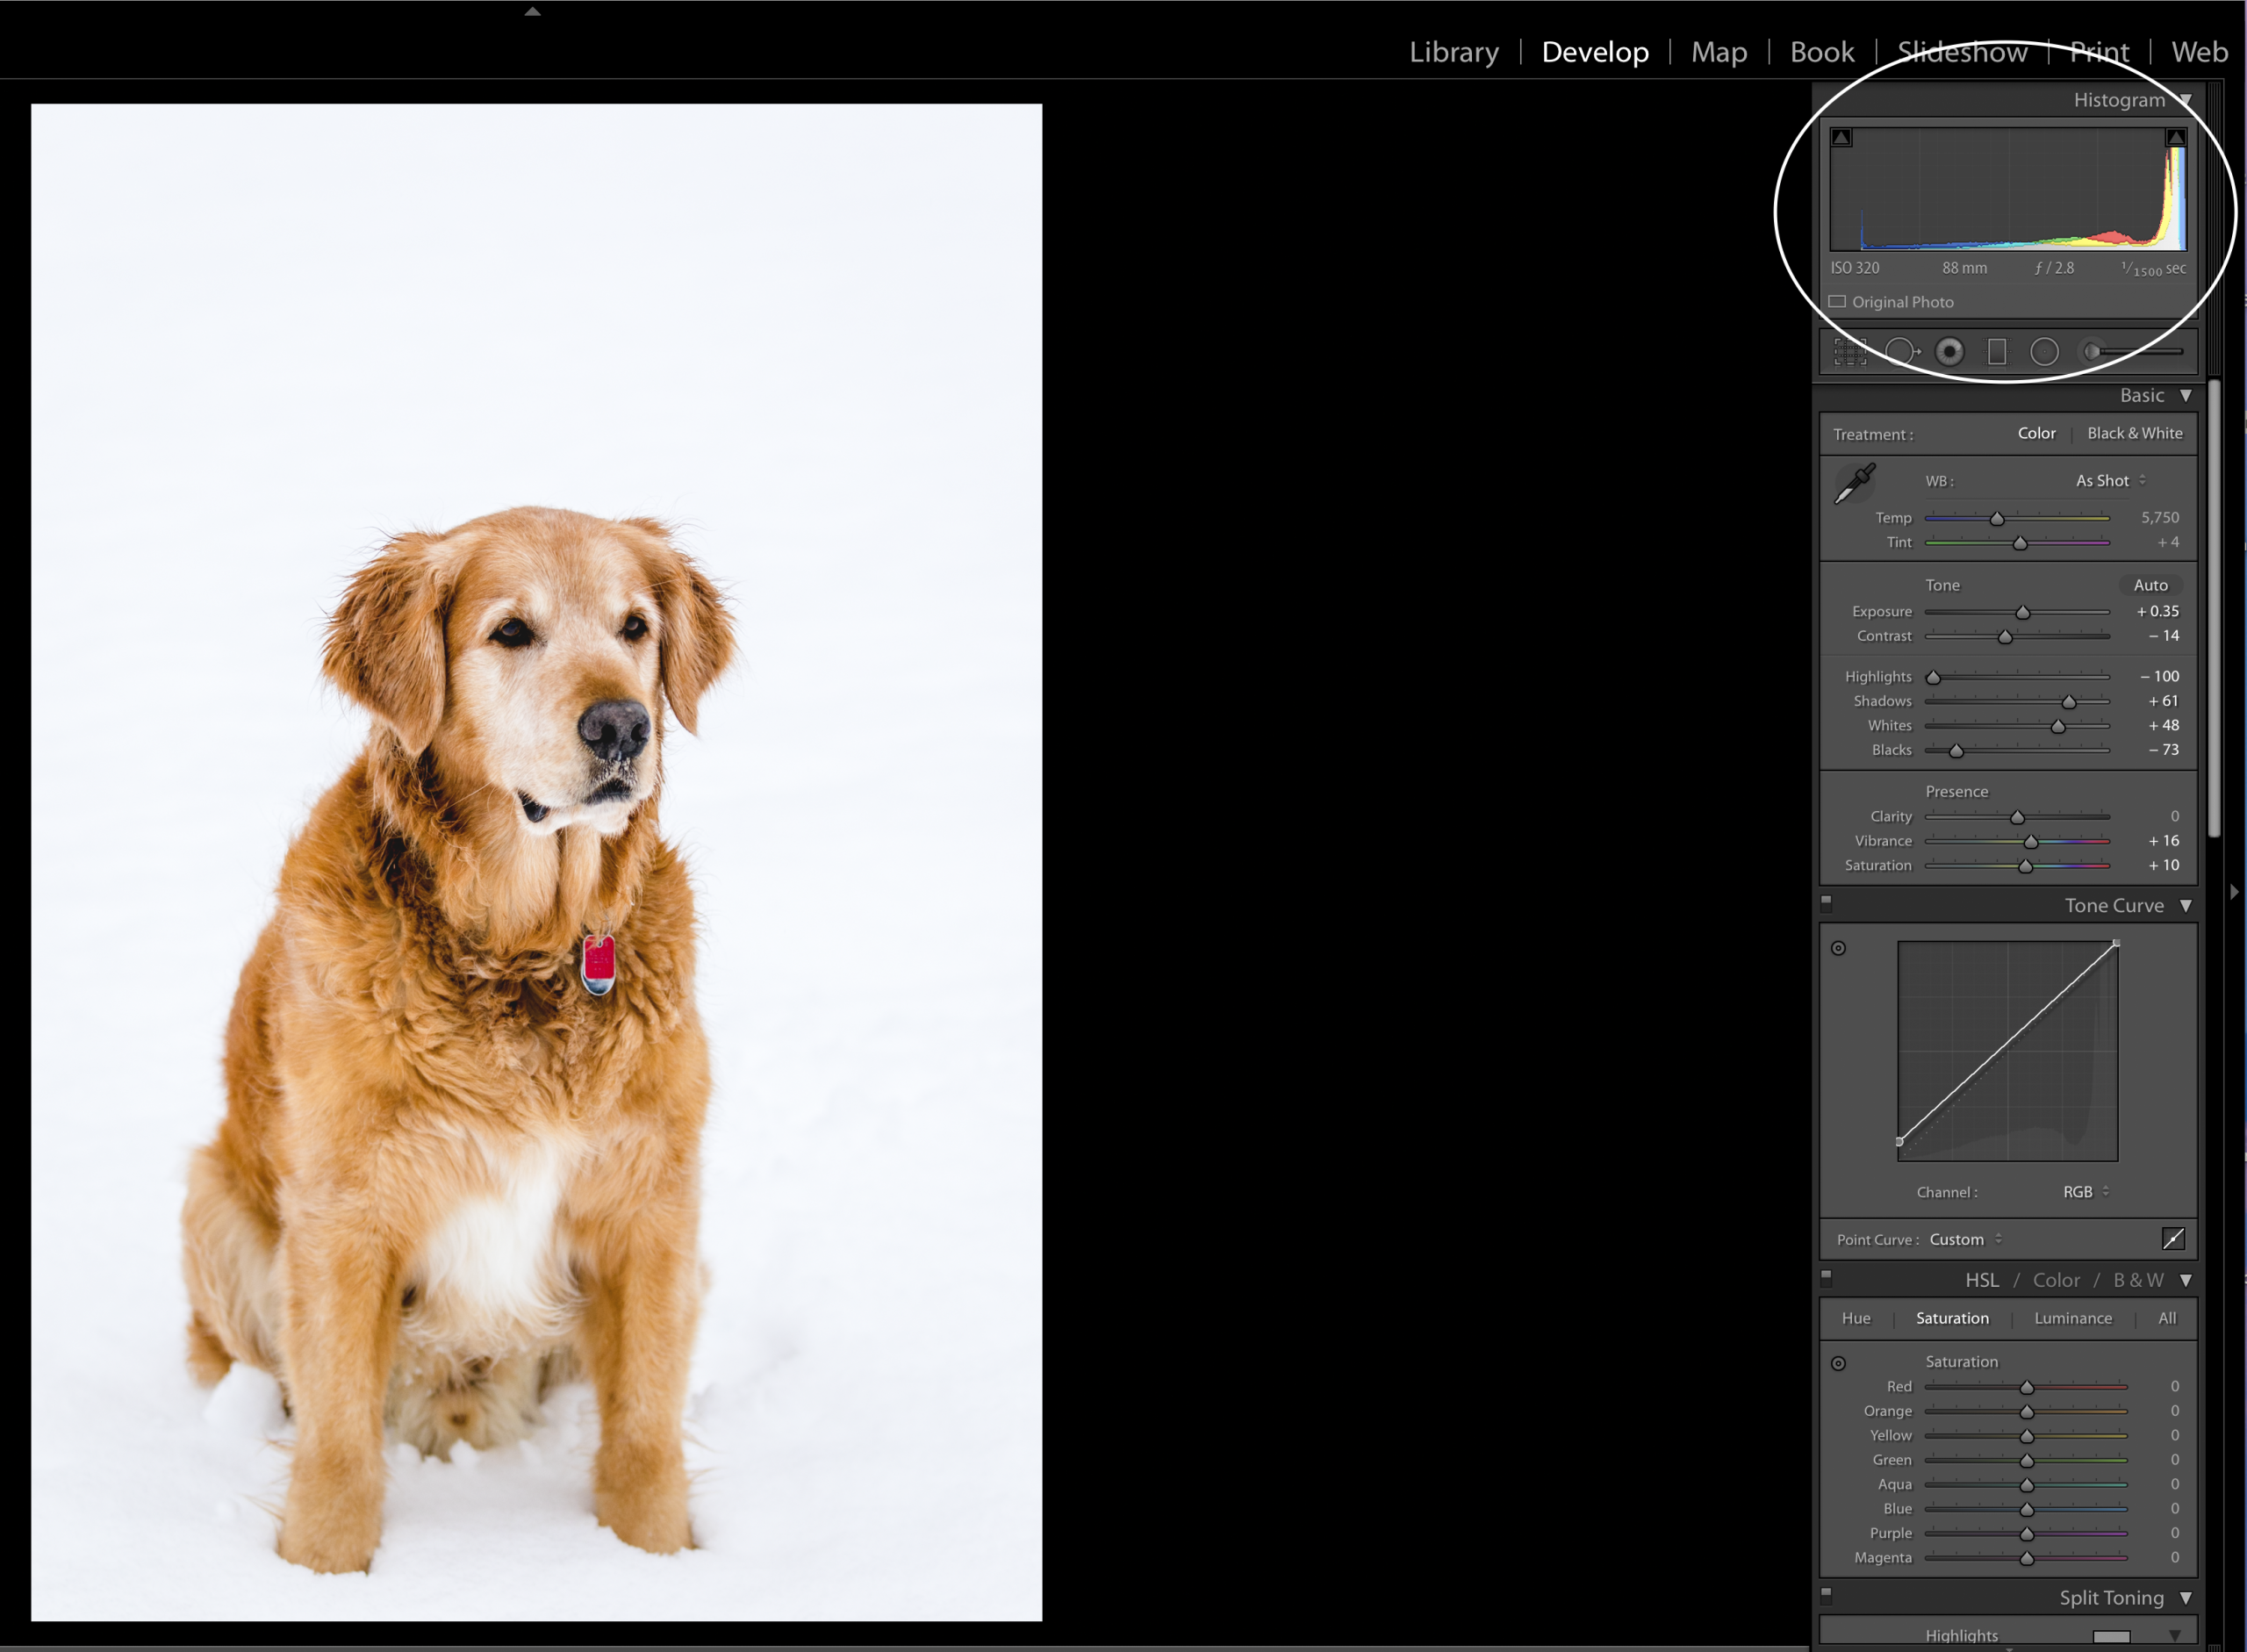Screen dimensions: 2247x1652
Task: Open the WB As Shot dropdown
Action: pos(2110,481)
